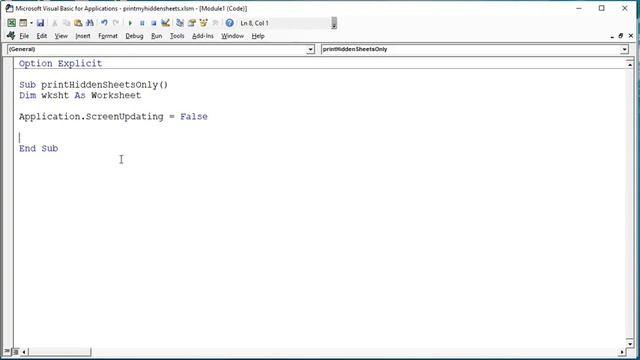This screenshot has width=640, height=360.
Task: Open VBA Help with question mark icon
Action: (229, 23)
